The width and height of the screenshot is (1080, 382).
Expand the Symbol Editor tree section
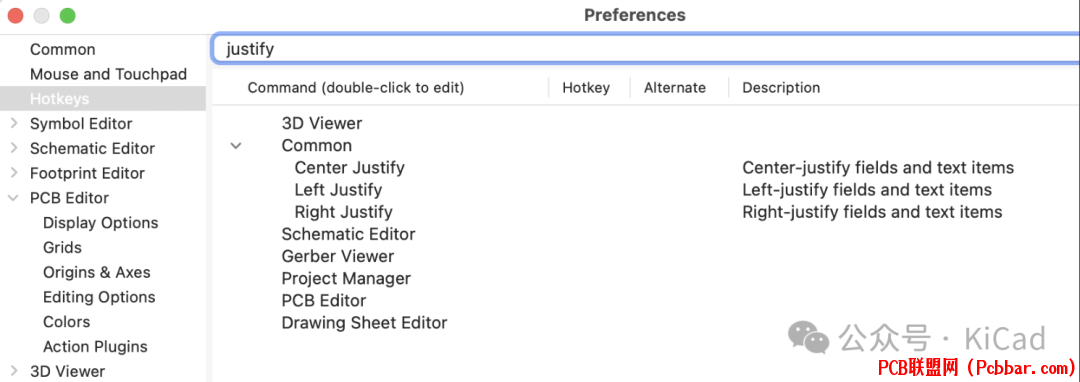pos(13,124)
